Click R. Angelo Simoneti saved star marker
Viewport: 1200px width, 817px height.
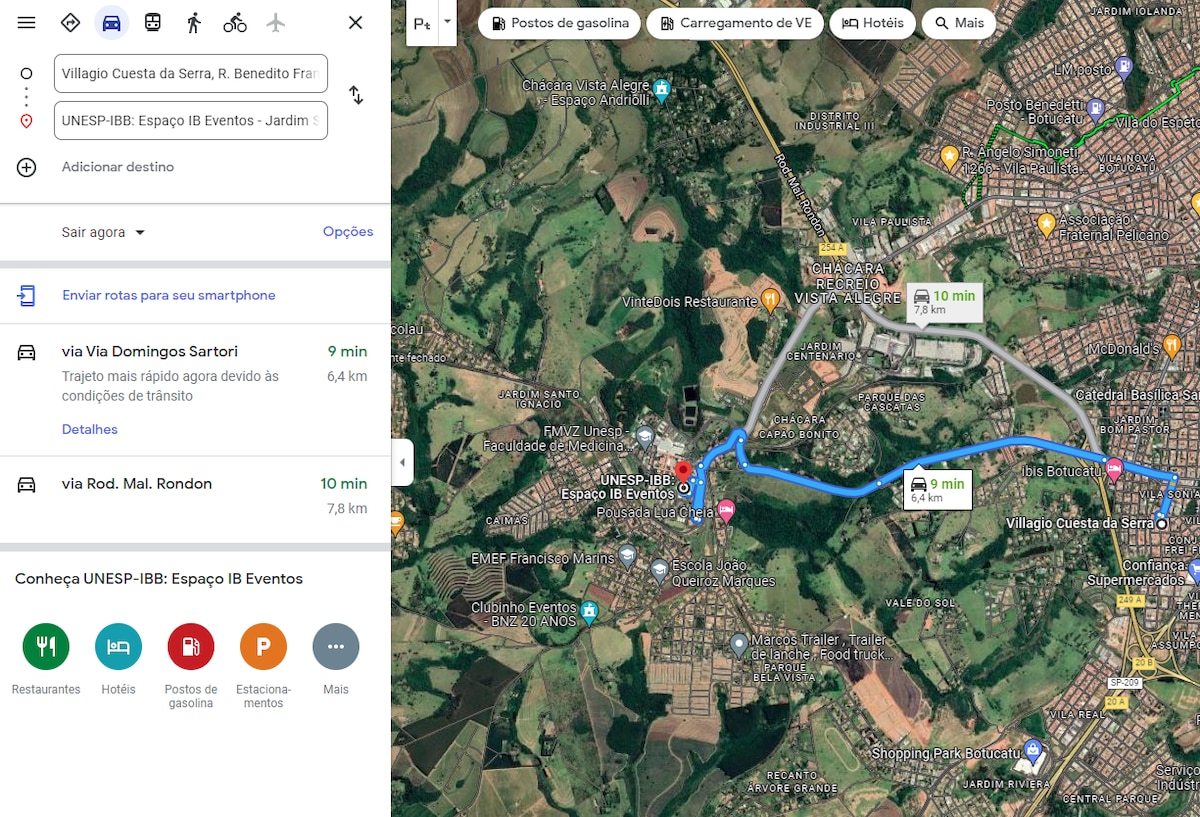950,156
